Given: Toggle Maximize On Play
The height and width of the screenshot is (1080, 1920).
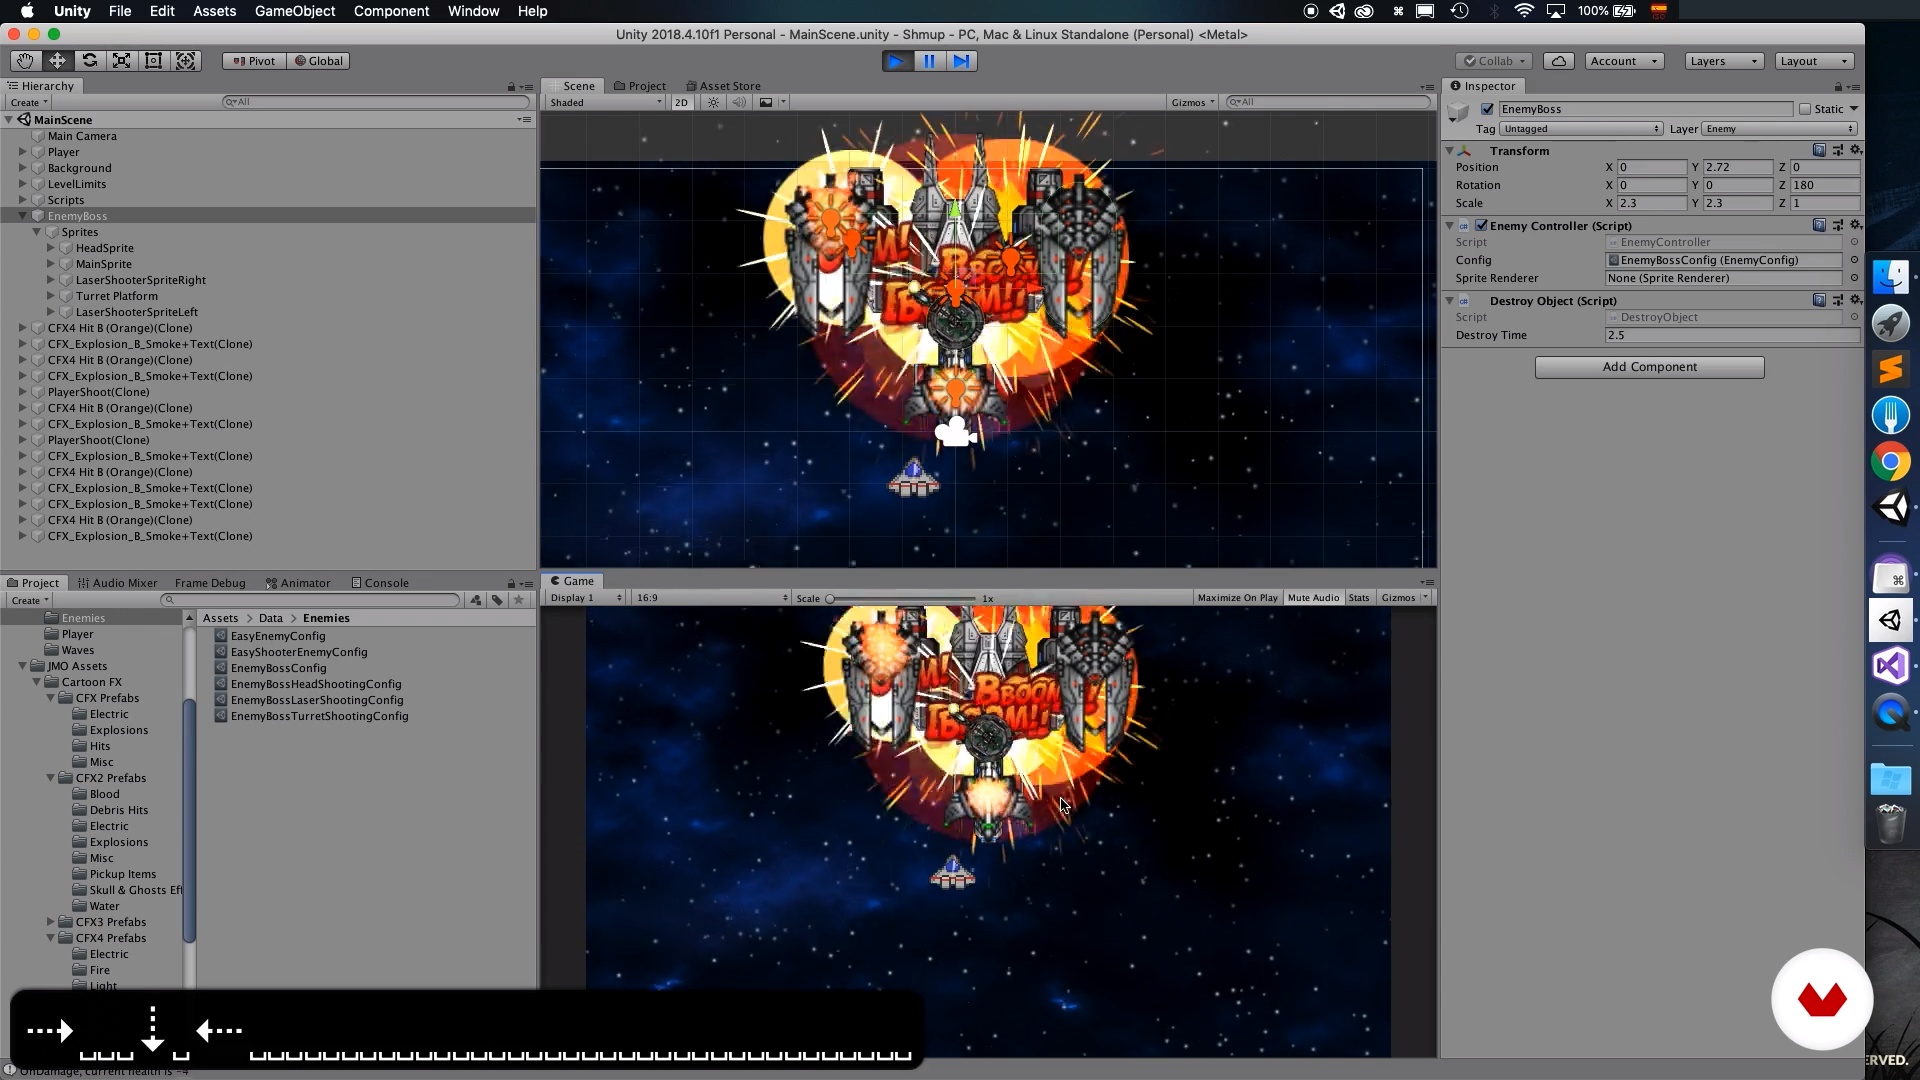Looking at the screenshot, I should coord(1237,598).
